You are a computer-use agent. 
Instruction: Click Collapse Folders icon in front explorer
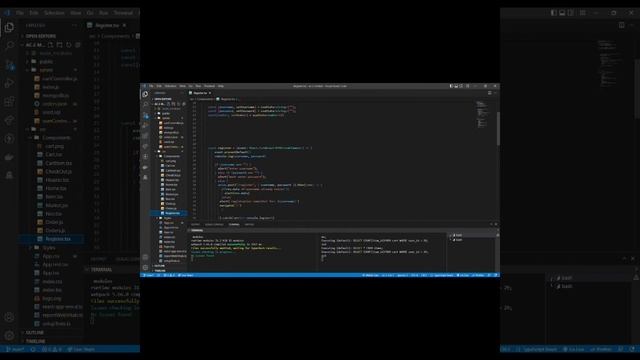pyautogui.click(x=184, y=104)
